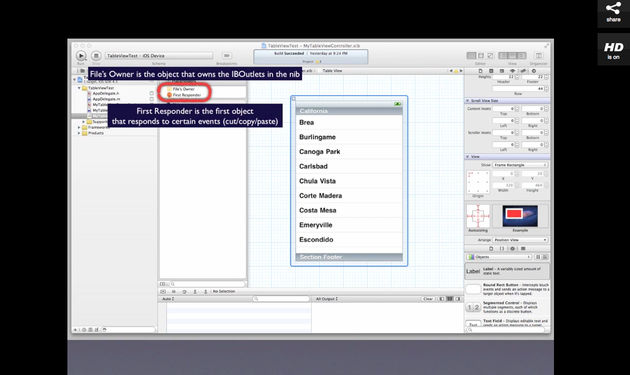Show the Media library
Viewport: 630px width, 375px height.
click(x=523, y=248)
